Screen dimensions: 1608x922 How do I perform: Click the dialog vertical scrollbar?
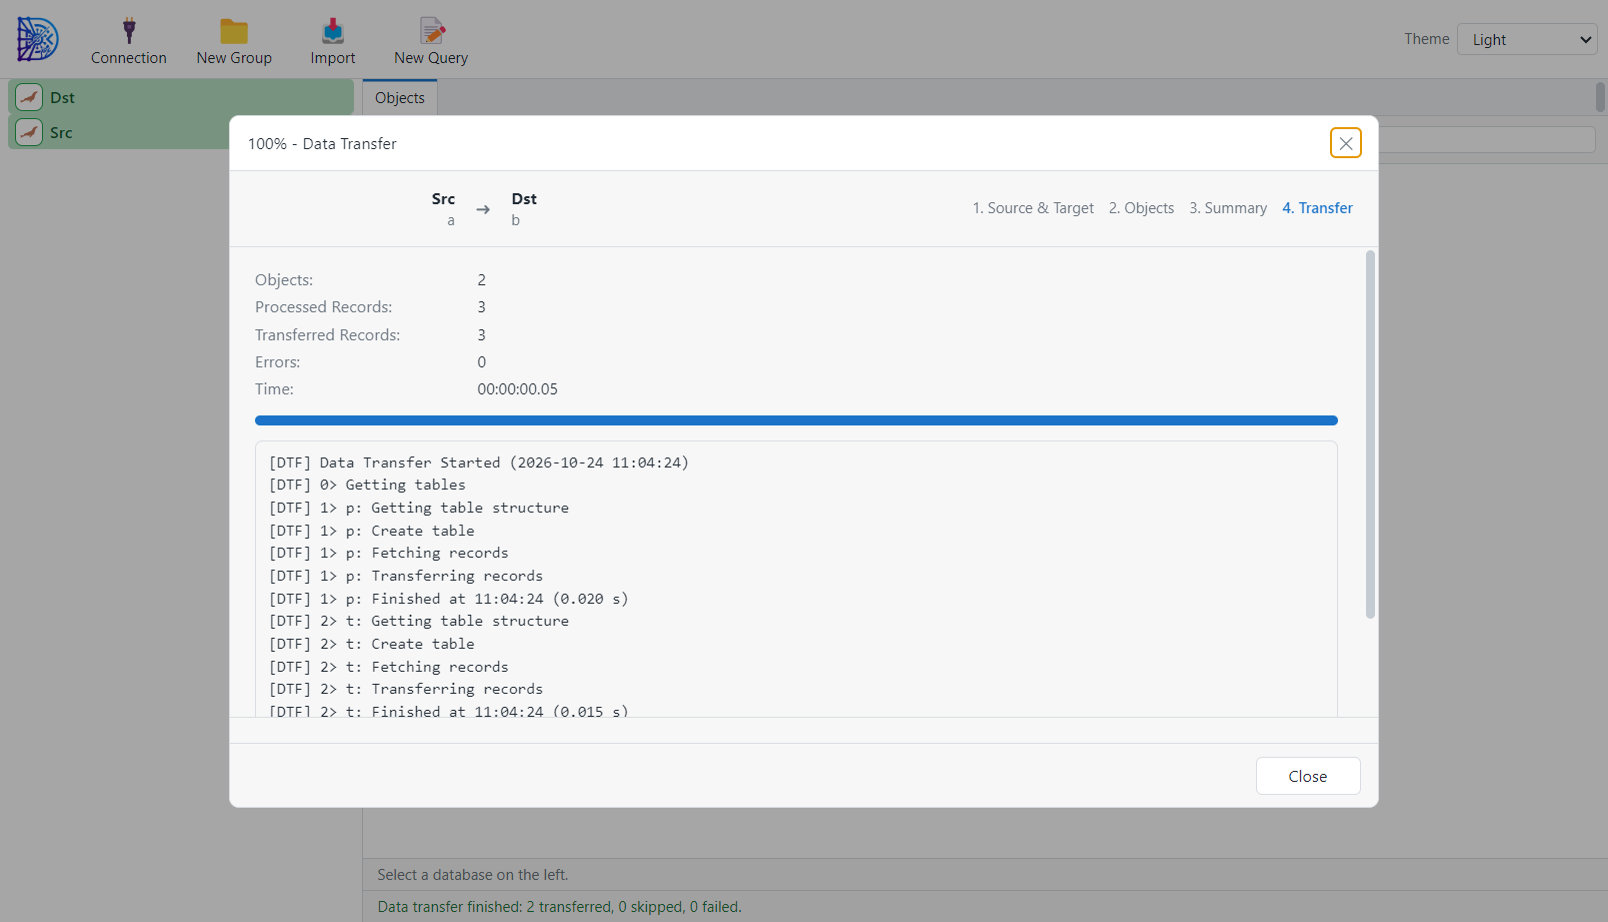pyautogui.click(x=1370, y=434)
